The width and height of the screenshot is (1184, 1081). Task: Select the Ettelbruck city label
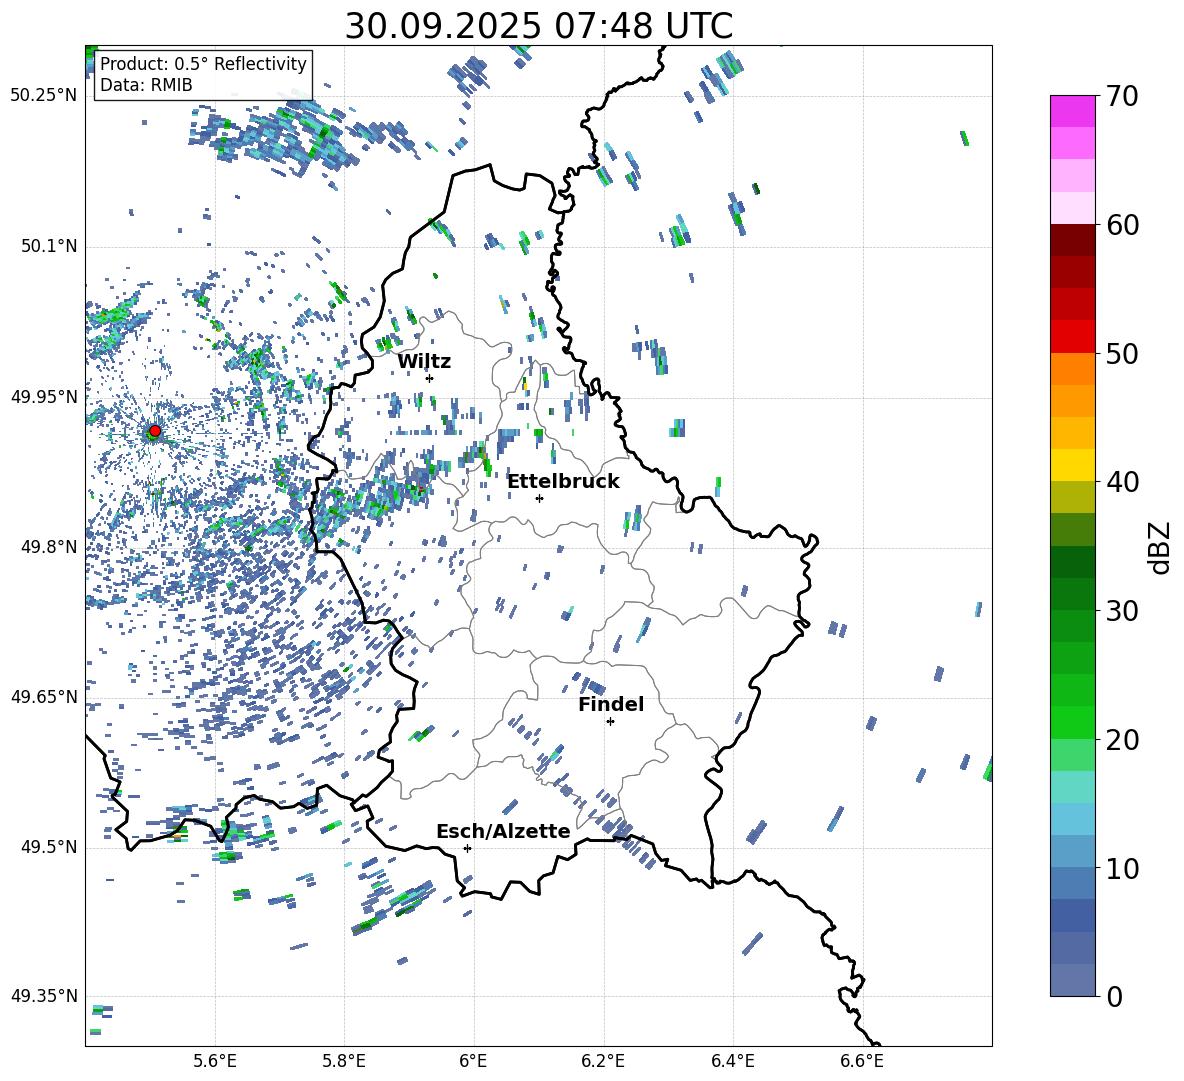pos(563,481)
